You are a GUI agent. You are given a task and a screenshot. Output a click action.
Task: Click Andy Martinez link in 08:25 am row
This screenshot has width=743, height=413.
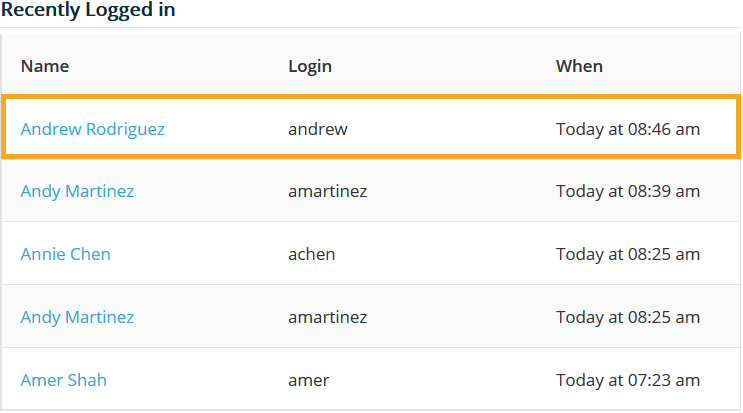click(x=77, y=317)
